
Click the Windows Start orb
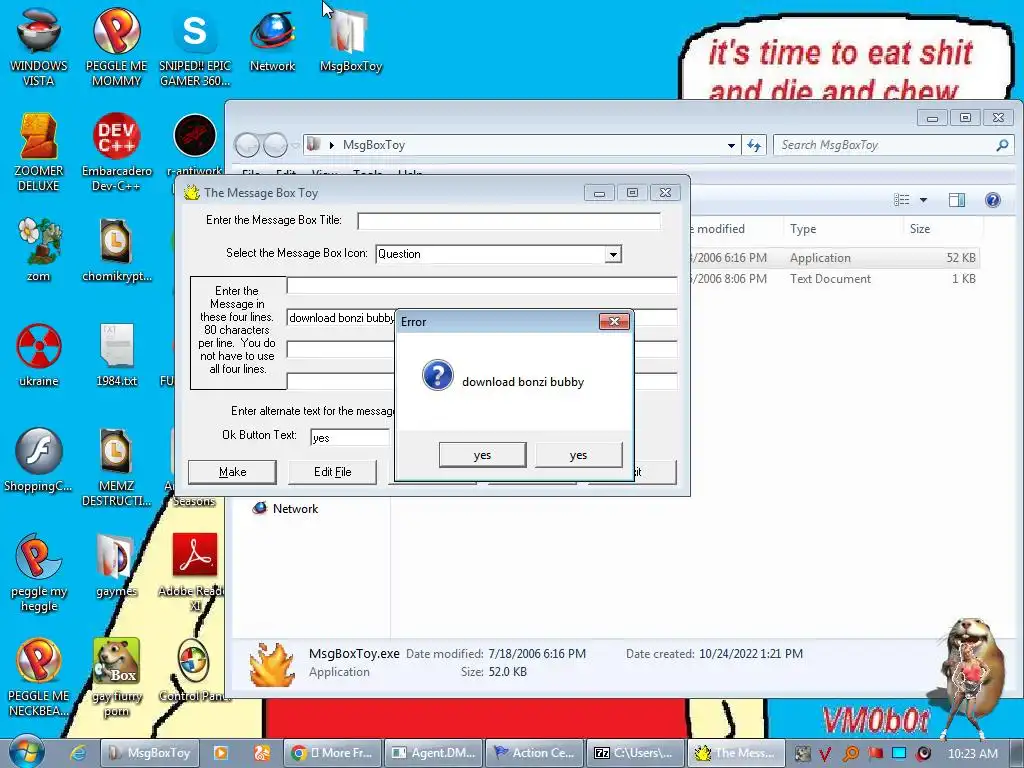pyautogui.click(x=26, y=752)
